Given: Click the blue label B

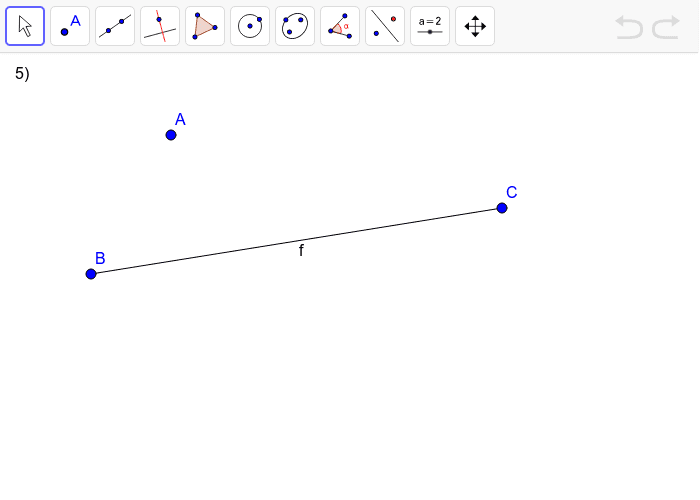Looking at the screenshot, I should coord(100,258).
